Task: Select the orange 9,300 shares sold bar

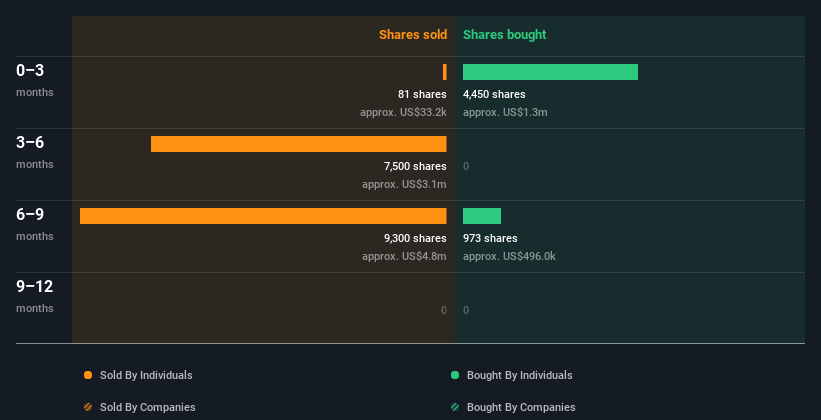Action: click(263, 216)
